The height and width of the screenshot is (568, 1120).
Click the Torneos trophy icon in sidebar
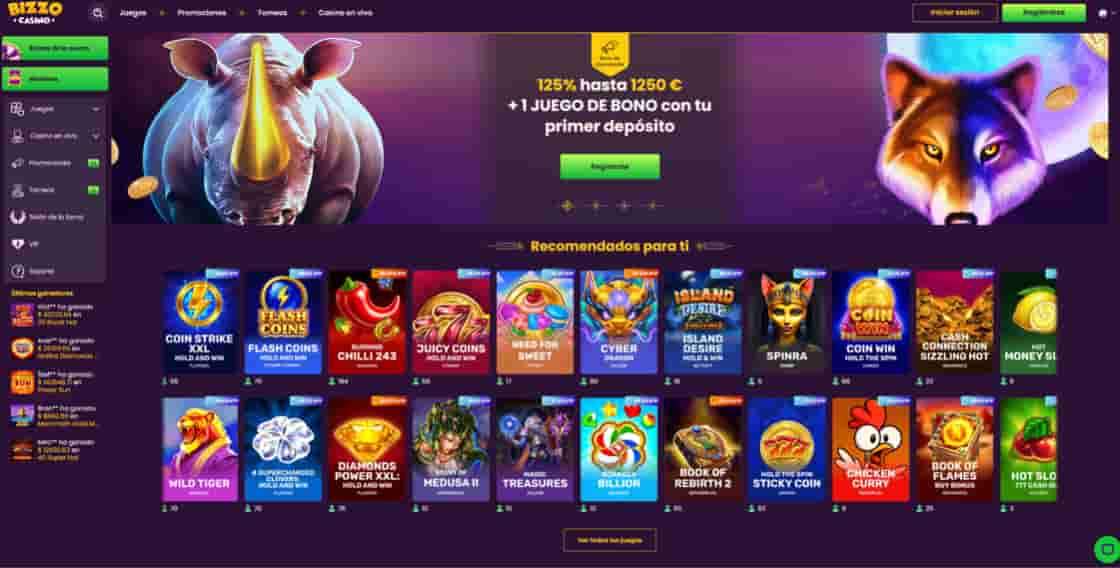coord(18,190)
